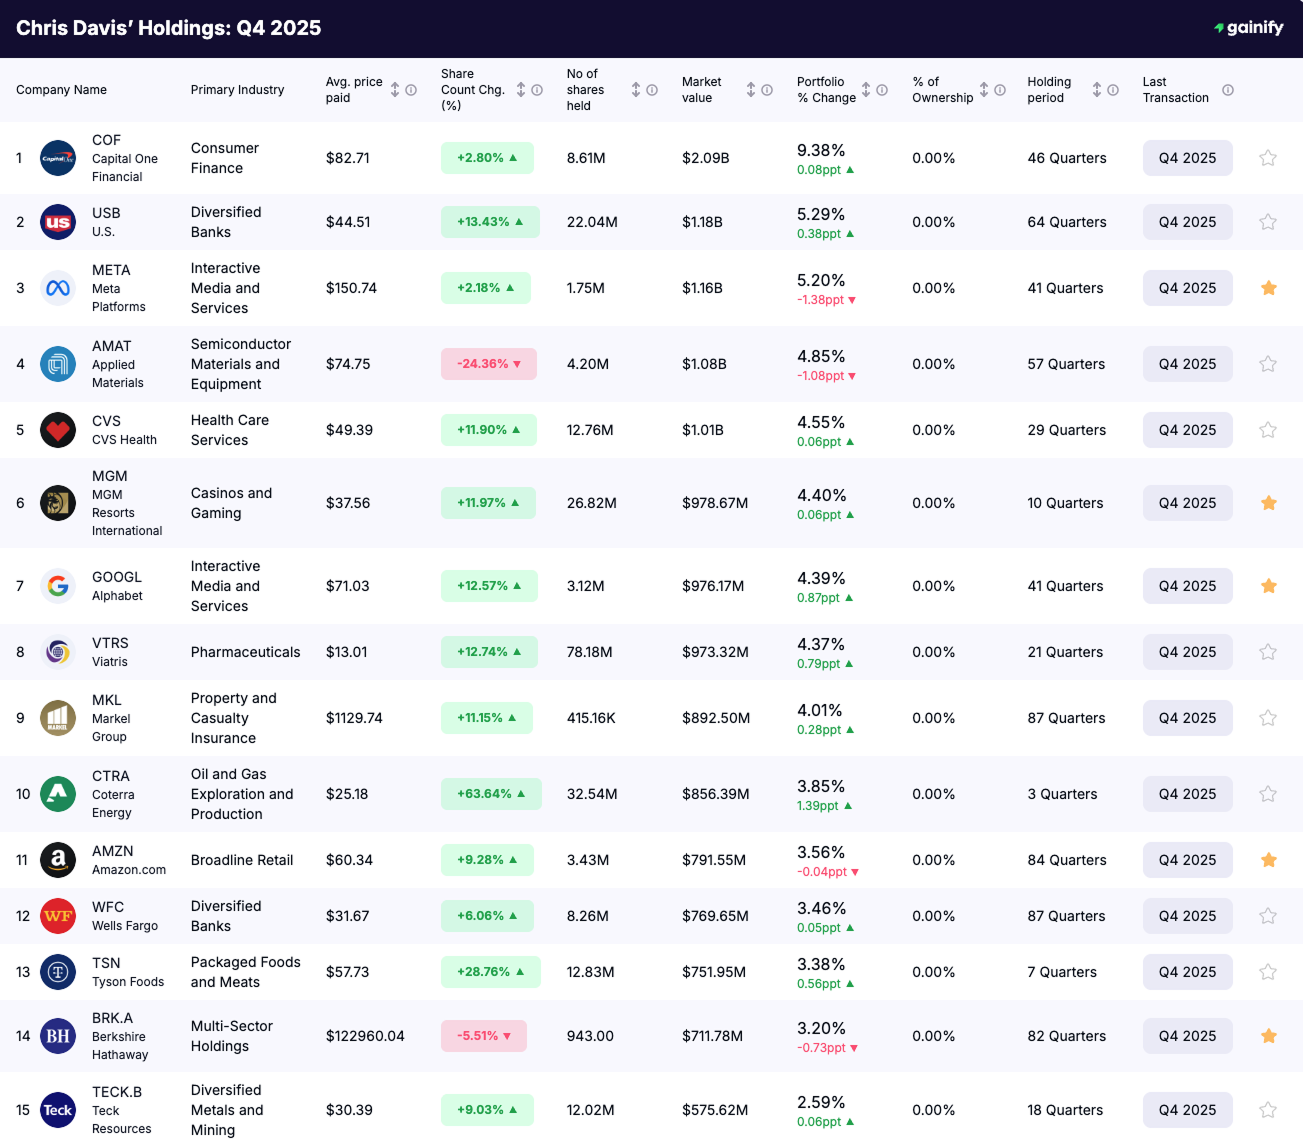Image resolution: width=1303 pixels, height=1142 pixels.
Task: Toggle the star on the Amazon row
Action: [x=1268, y=860]
